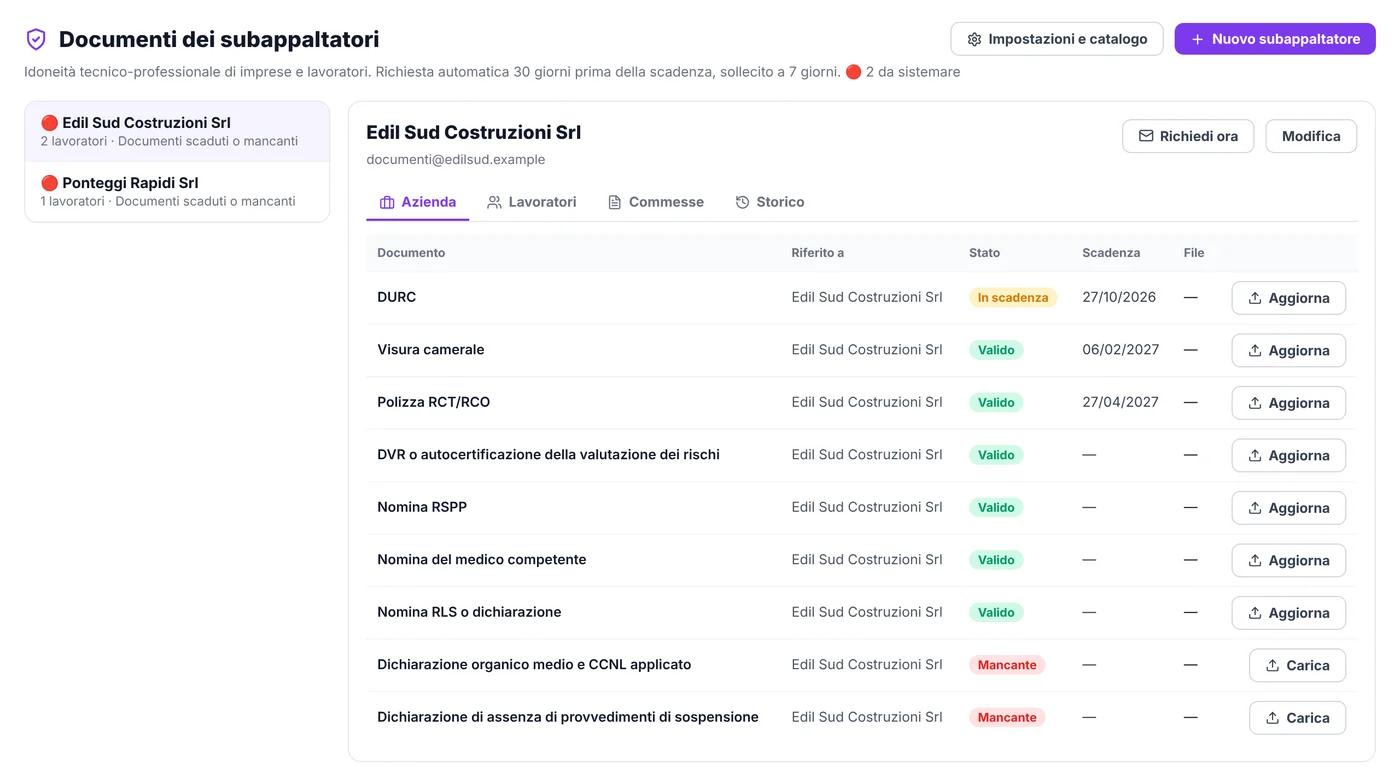Select Ponteggi Rapidi Srl in the sidebar
1400x784 pixels.
[177, 191]
